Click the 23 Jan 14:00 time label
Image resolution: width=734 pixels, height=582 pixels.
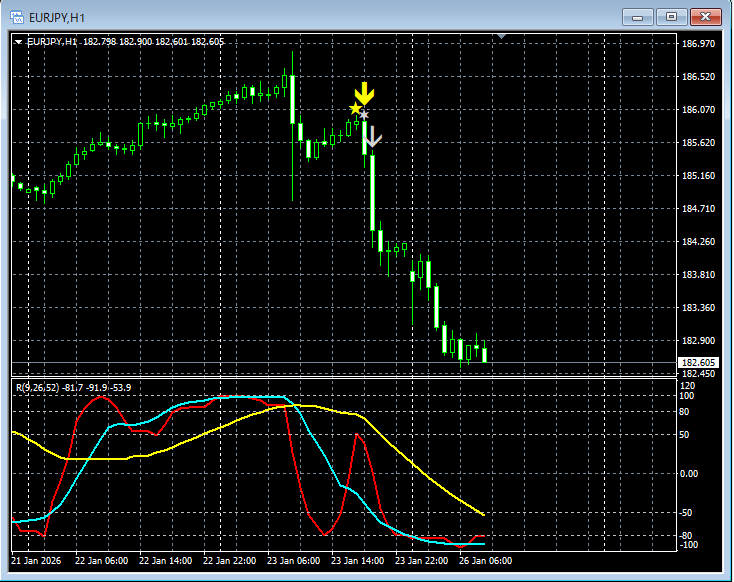359,560
